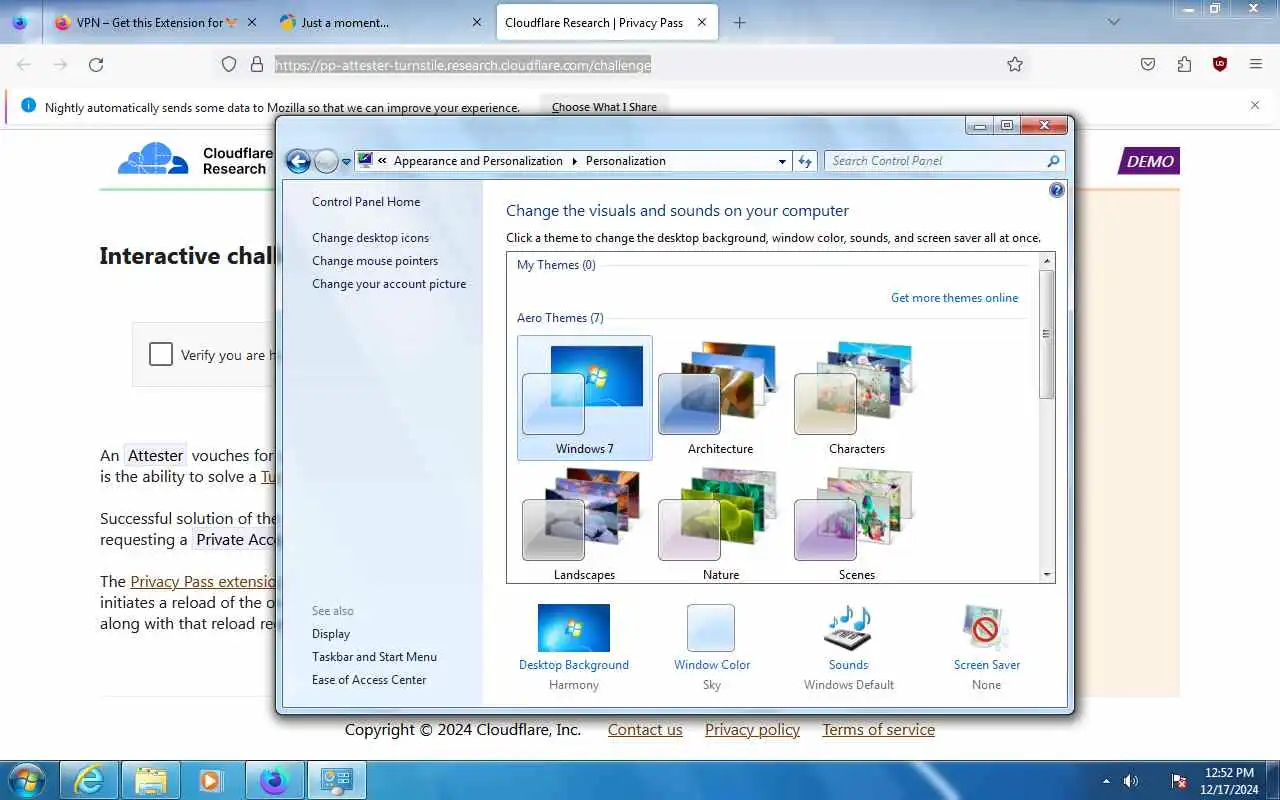This screenshot has height=800, width=1280.
Task: Open Control Panel recent pages dropdown
Action: (x=346, y=161)
